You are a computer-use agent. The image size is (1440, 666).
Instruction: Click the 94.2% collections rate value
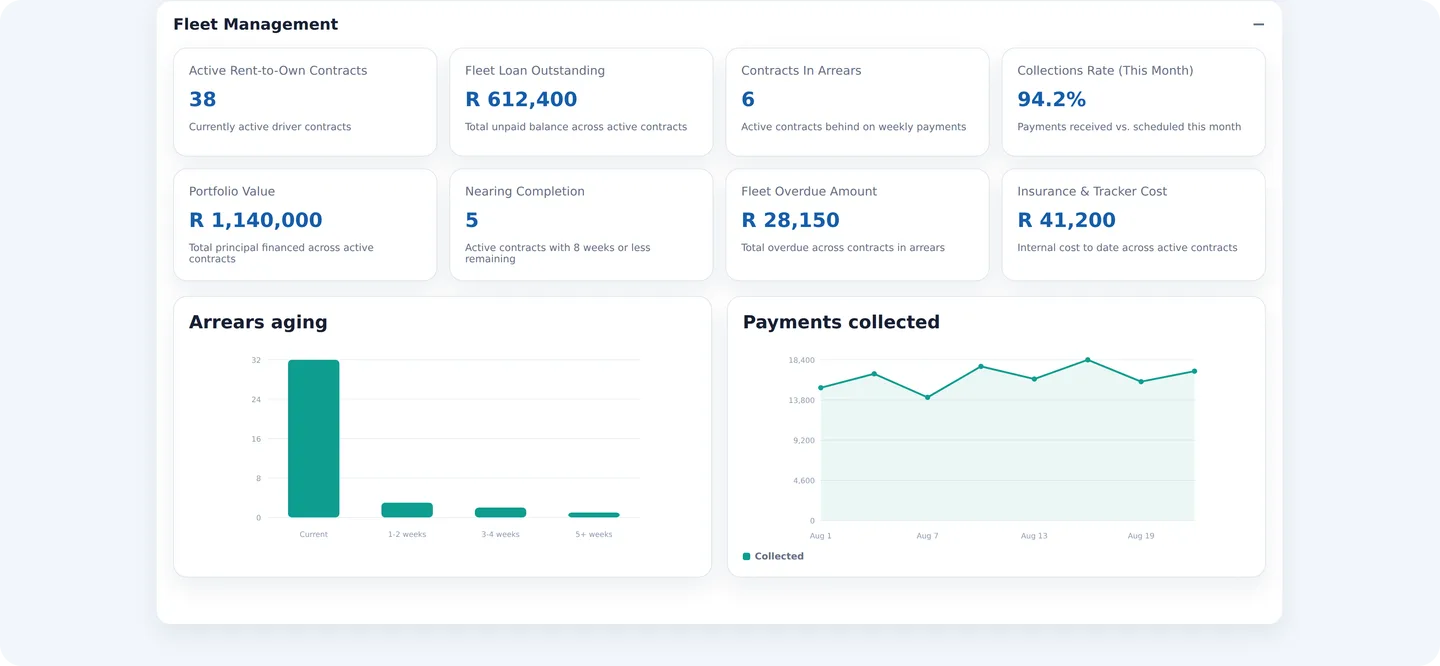tap(1051, 99)
